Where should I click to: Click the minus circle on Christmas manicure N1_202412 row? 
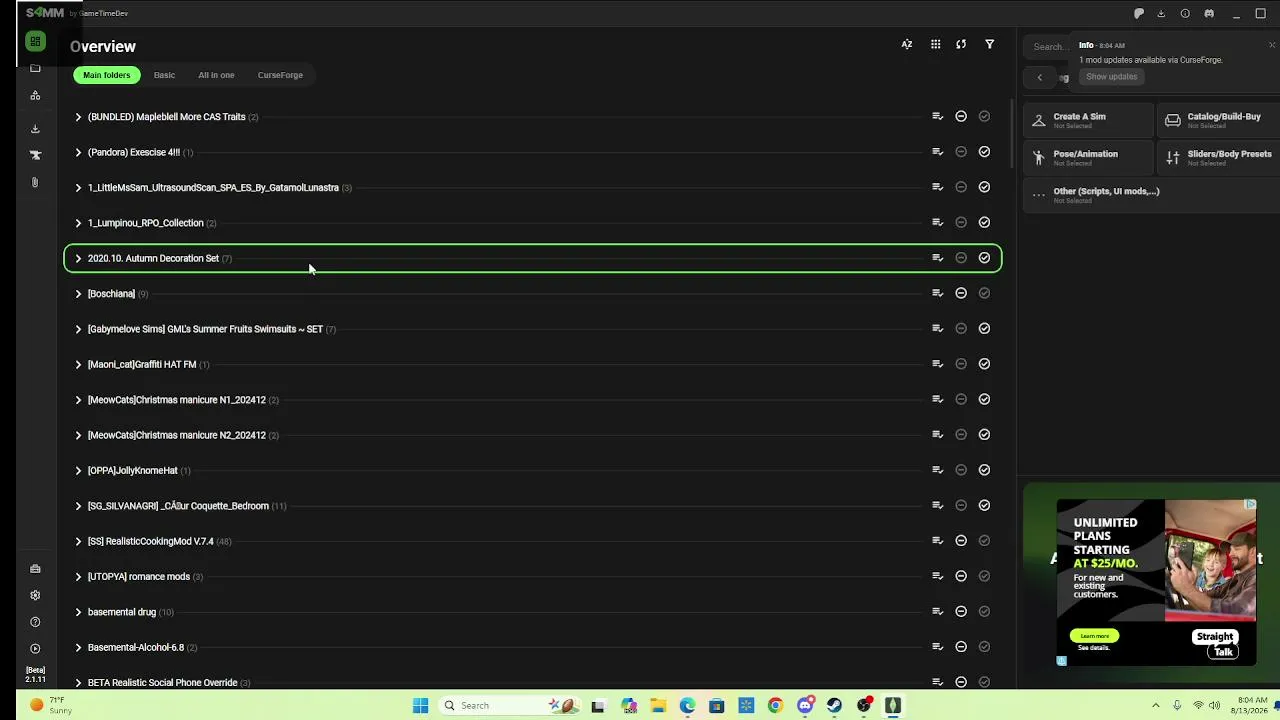(961, 399)
